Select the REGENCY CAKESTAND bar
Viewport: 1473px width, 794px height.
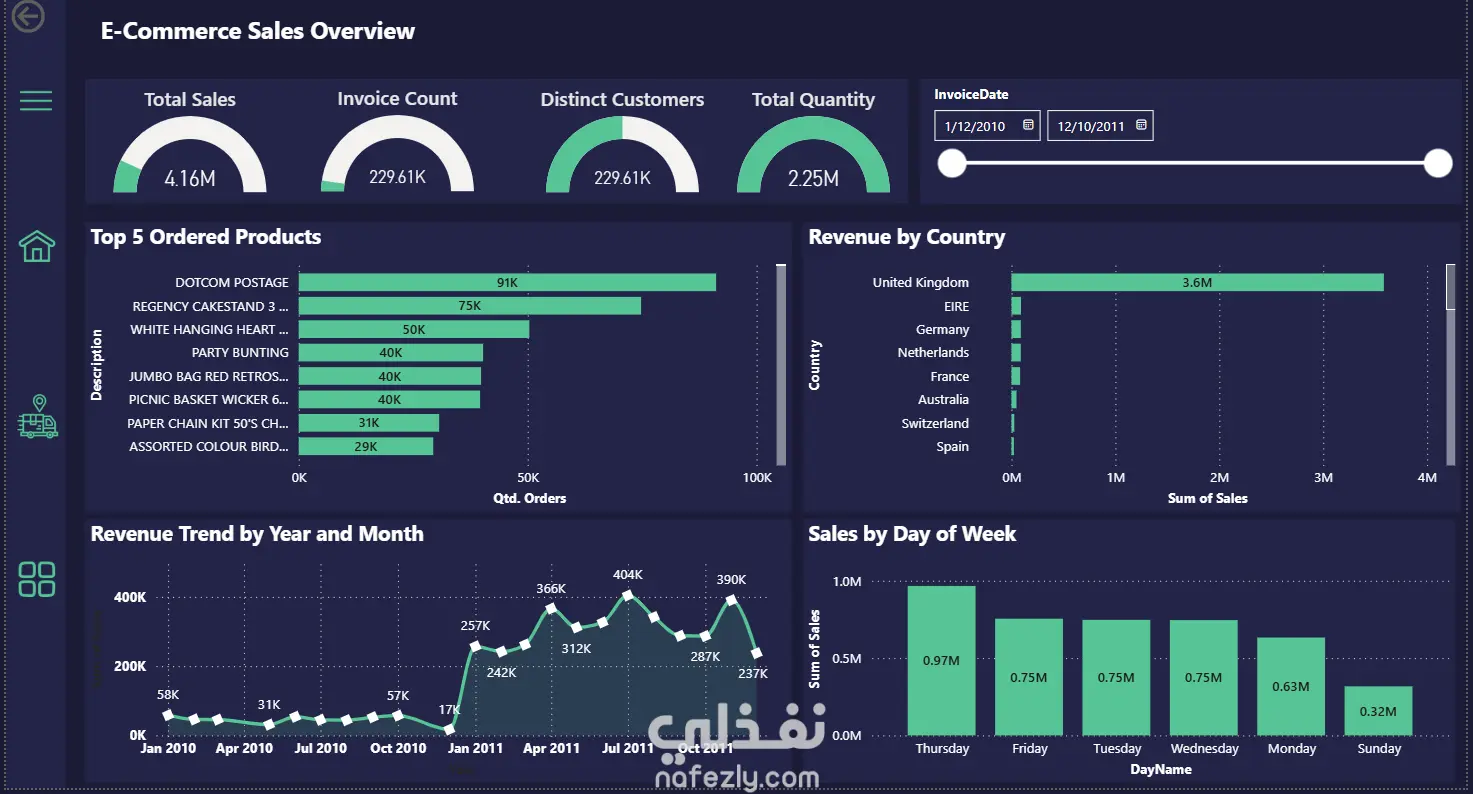pos(470,306)
